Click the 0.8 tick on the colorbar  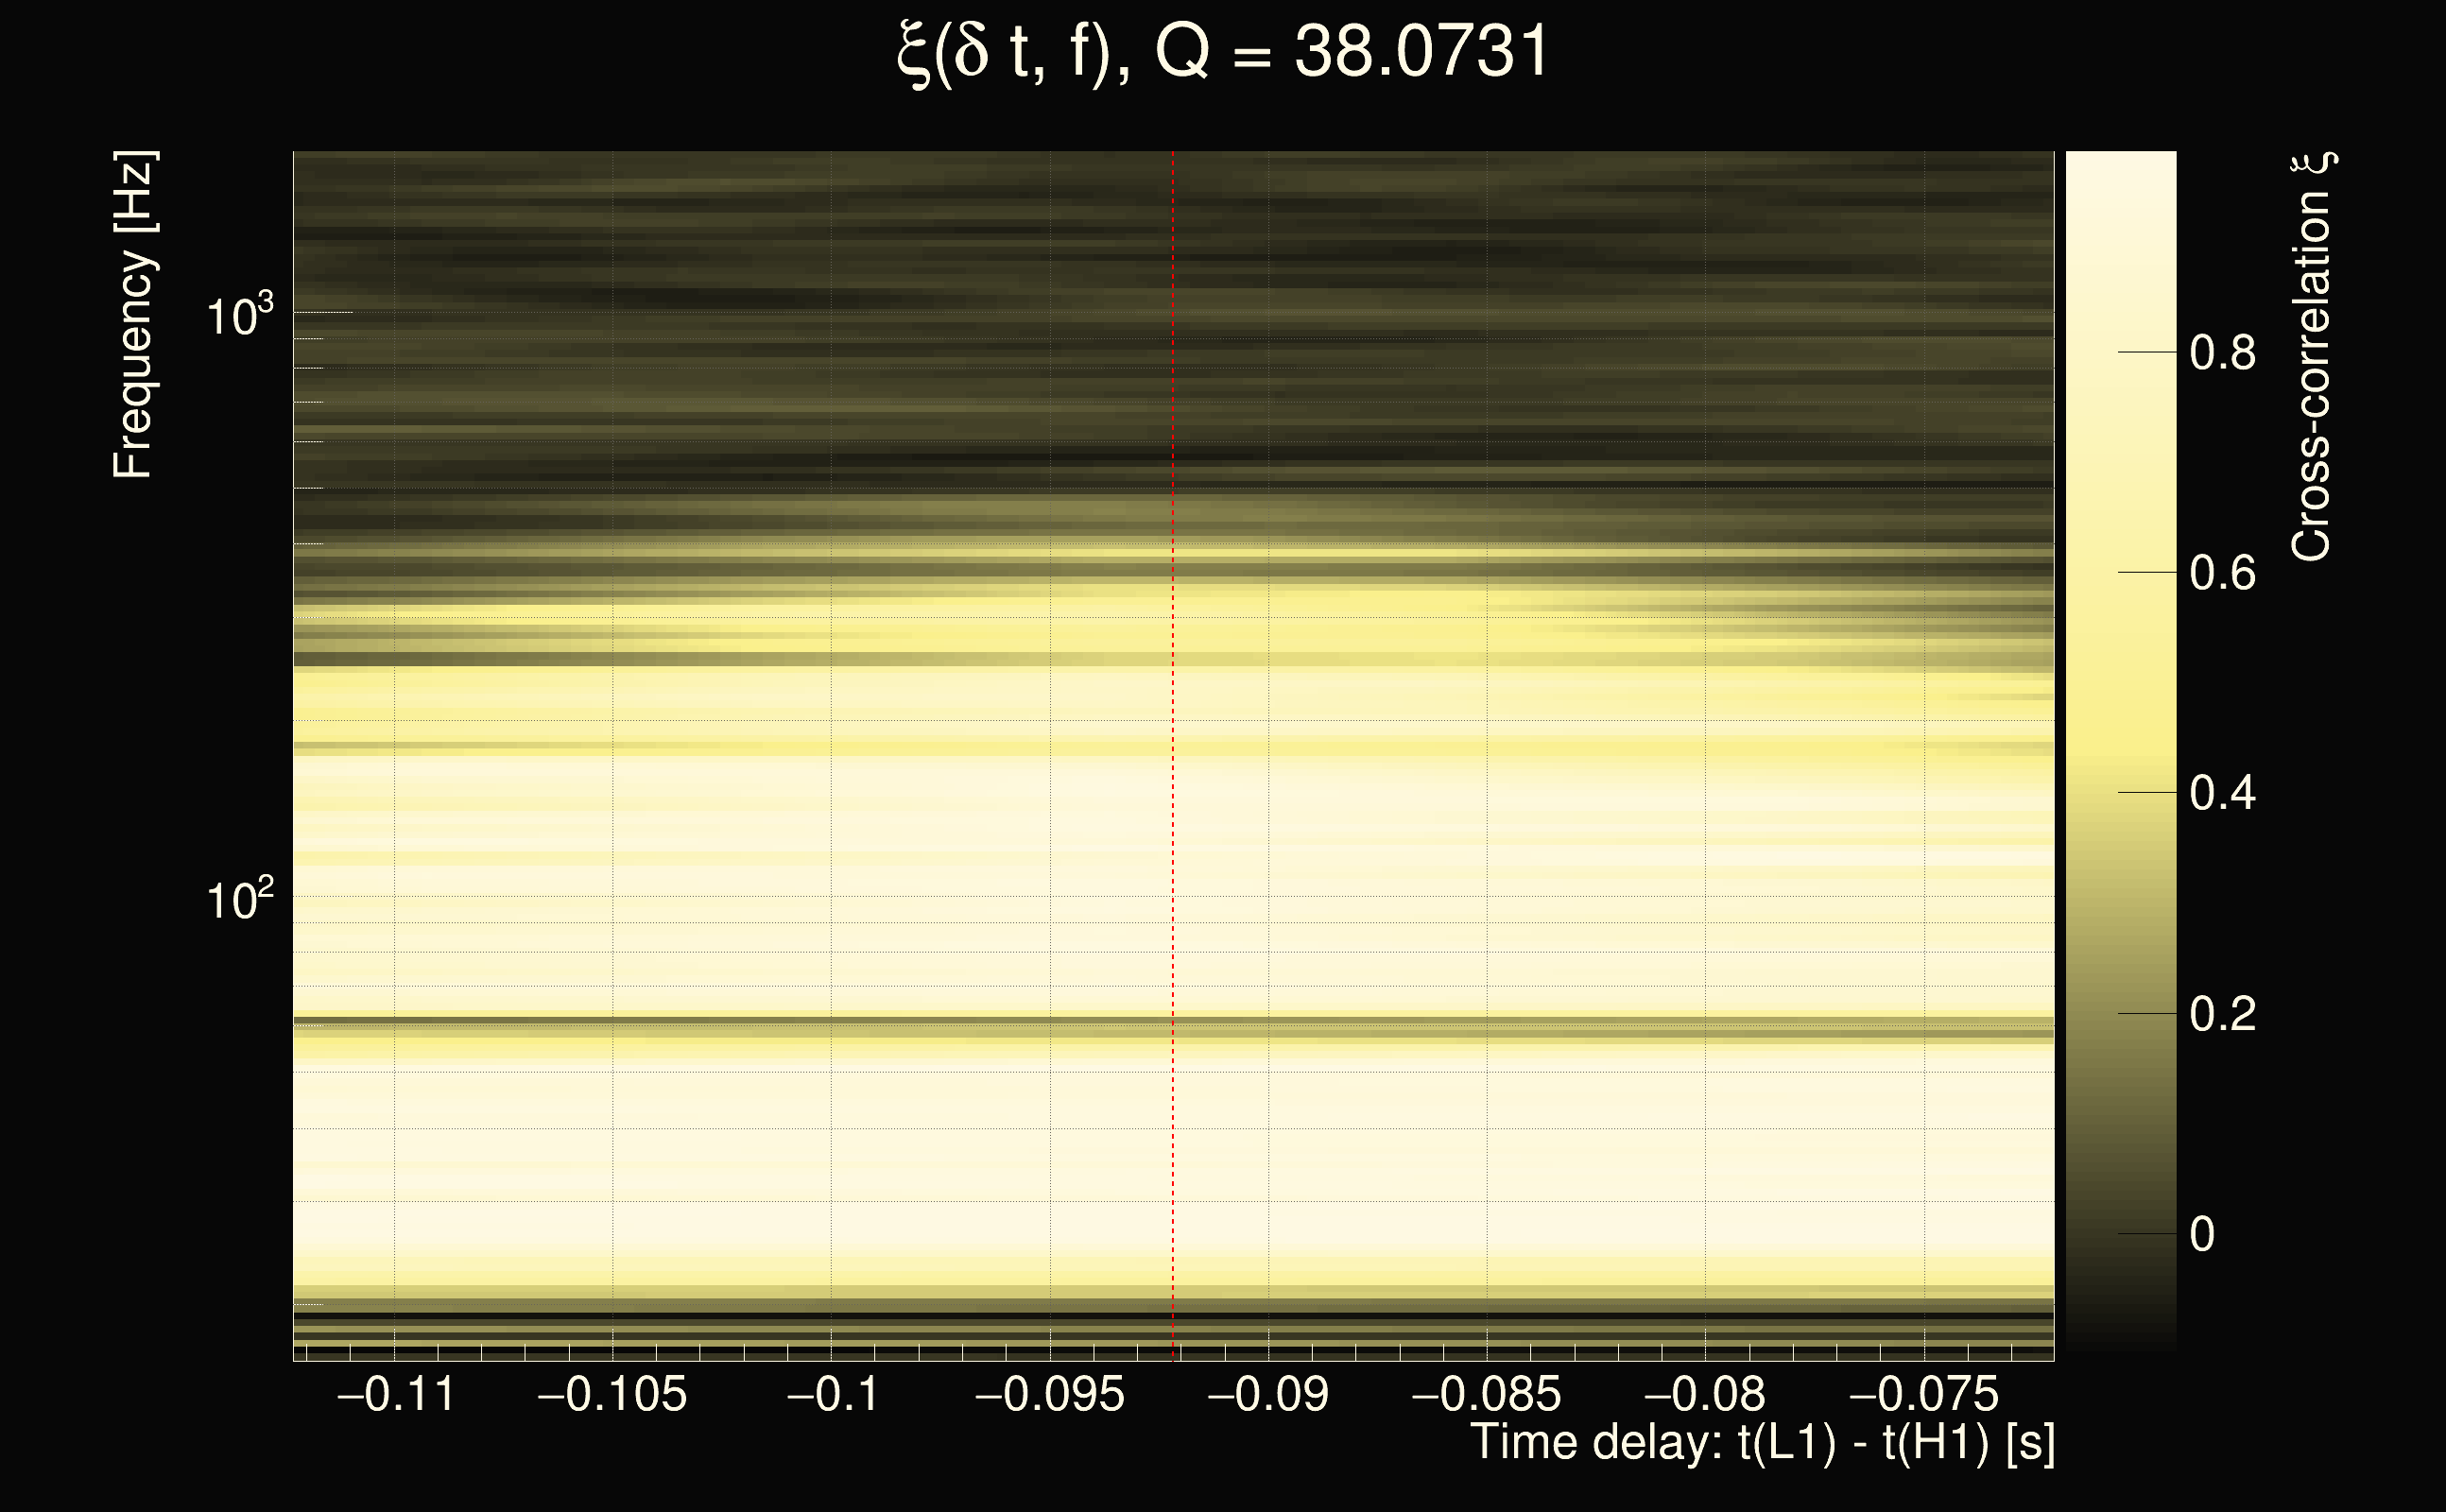pyautogui.click(x=2222, y=353)
